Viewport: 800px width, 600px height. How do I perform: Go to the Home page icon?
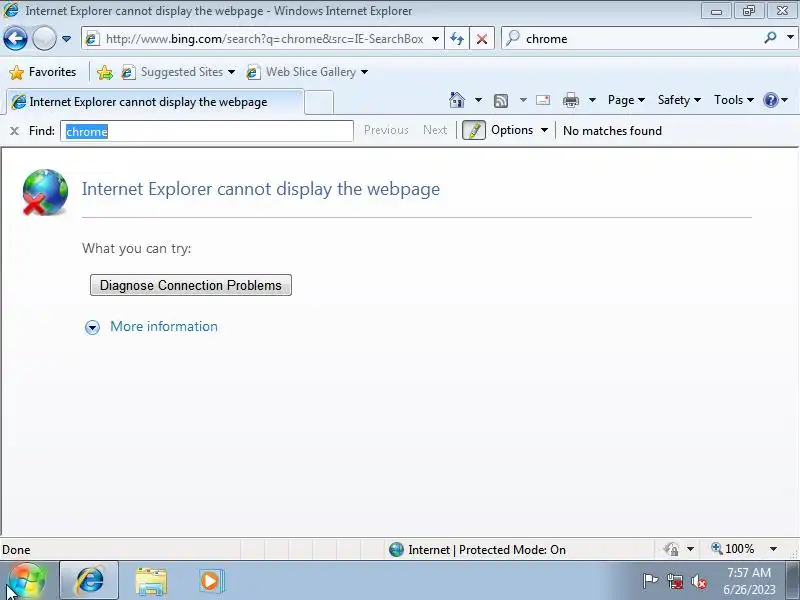(457, 99)
